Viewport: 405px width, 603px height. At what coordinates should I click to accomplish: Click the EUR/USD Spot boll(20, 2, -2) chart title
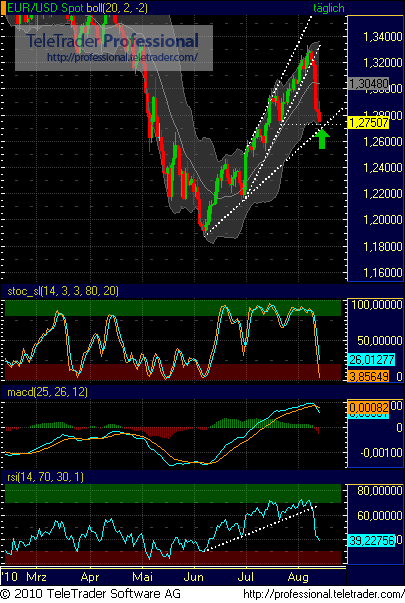coord(77,8)
